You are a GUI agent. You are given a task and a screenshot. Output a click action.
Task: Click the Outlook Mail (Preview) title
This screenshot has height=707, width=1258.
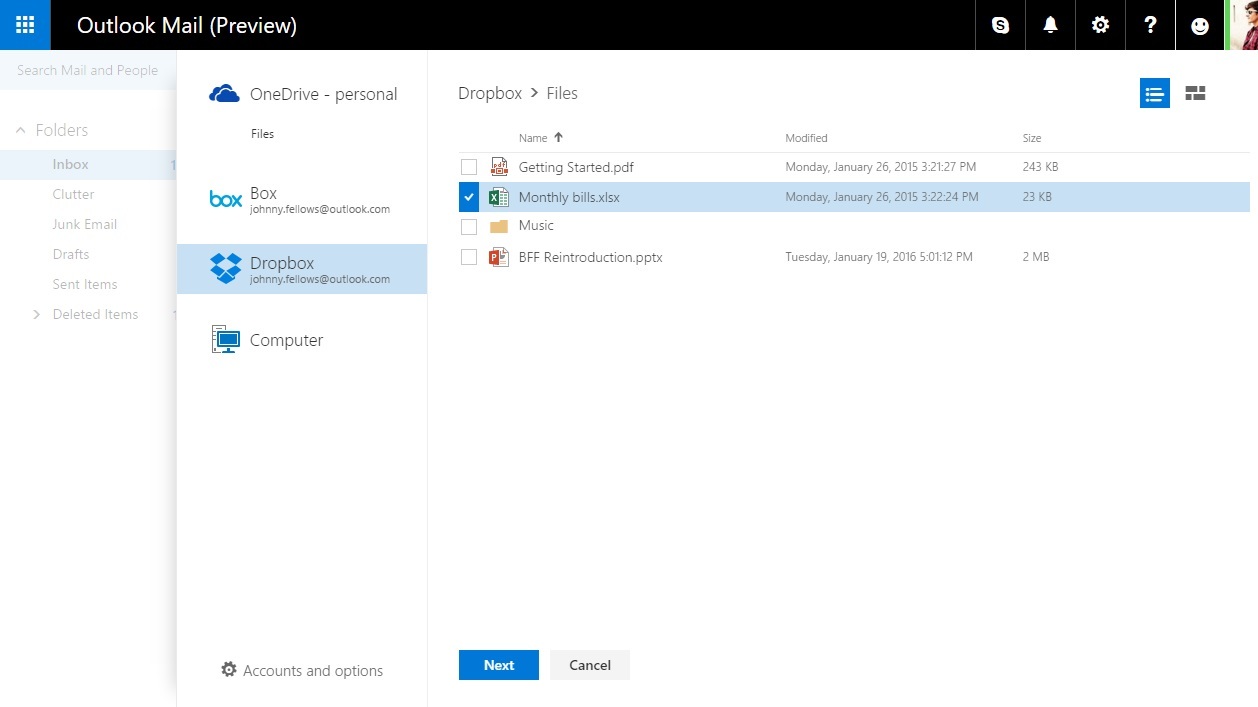[x=187, y=25]
